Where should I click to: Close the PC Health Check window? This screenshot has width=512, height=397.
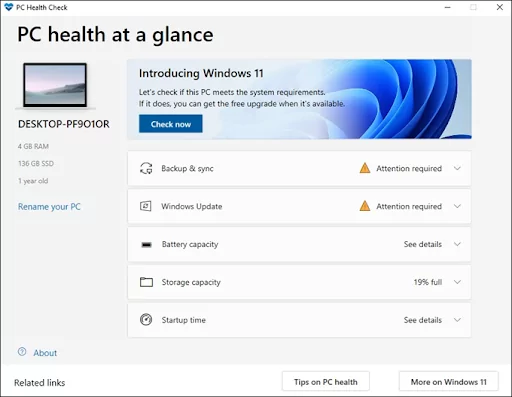pos(500,7)
